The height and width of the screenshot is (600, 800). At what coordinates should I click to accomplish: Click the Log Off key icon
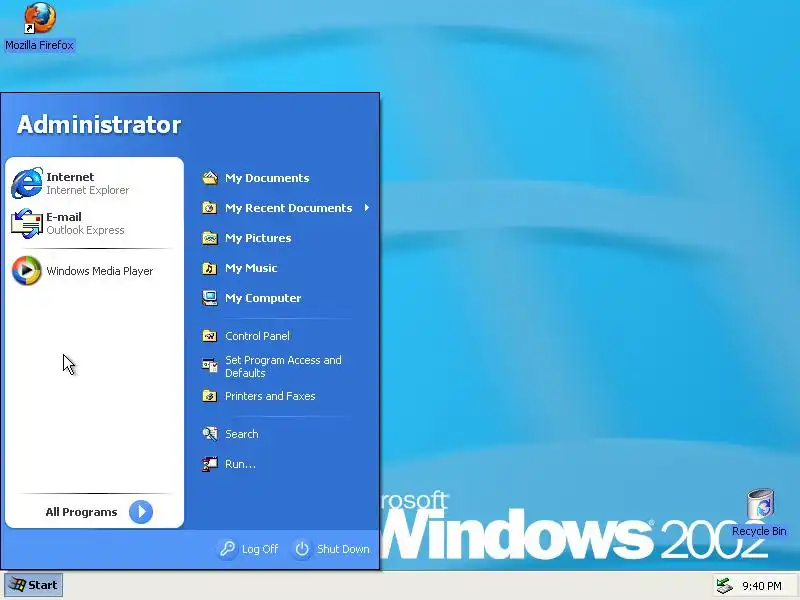[227, 549]
